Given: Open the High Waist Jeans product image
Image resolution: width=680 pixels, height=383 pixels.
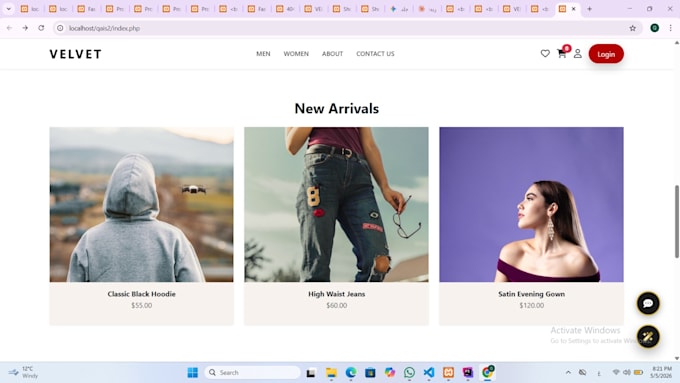Looking at the screenshot, I should coord(336,204).
